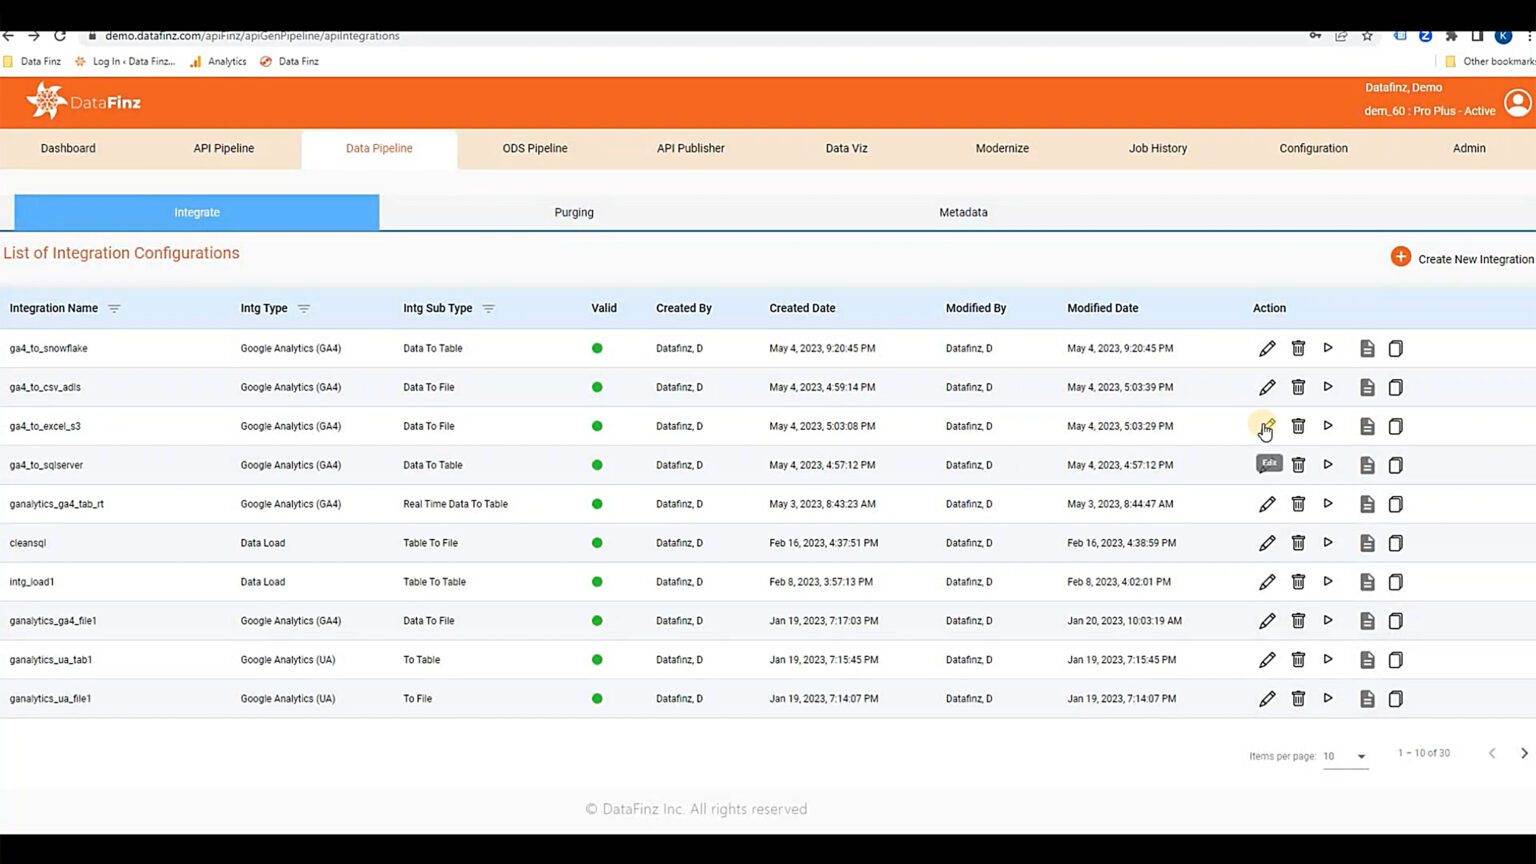Switch to the Purging tab

point(574,212)
